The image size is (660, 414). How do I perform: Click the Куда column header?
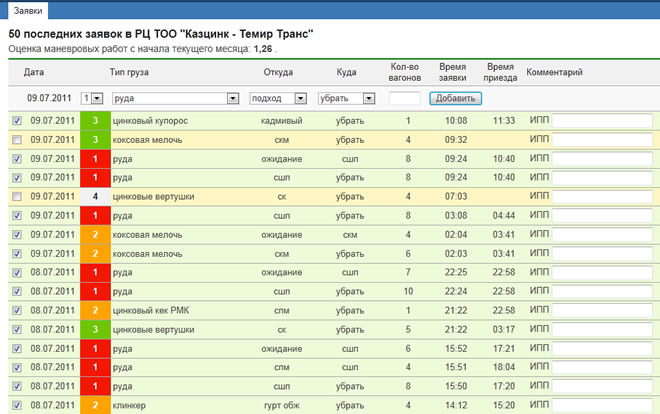346,72
